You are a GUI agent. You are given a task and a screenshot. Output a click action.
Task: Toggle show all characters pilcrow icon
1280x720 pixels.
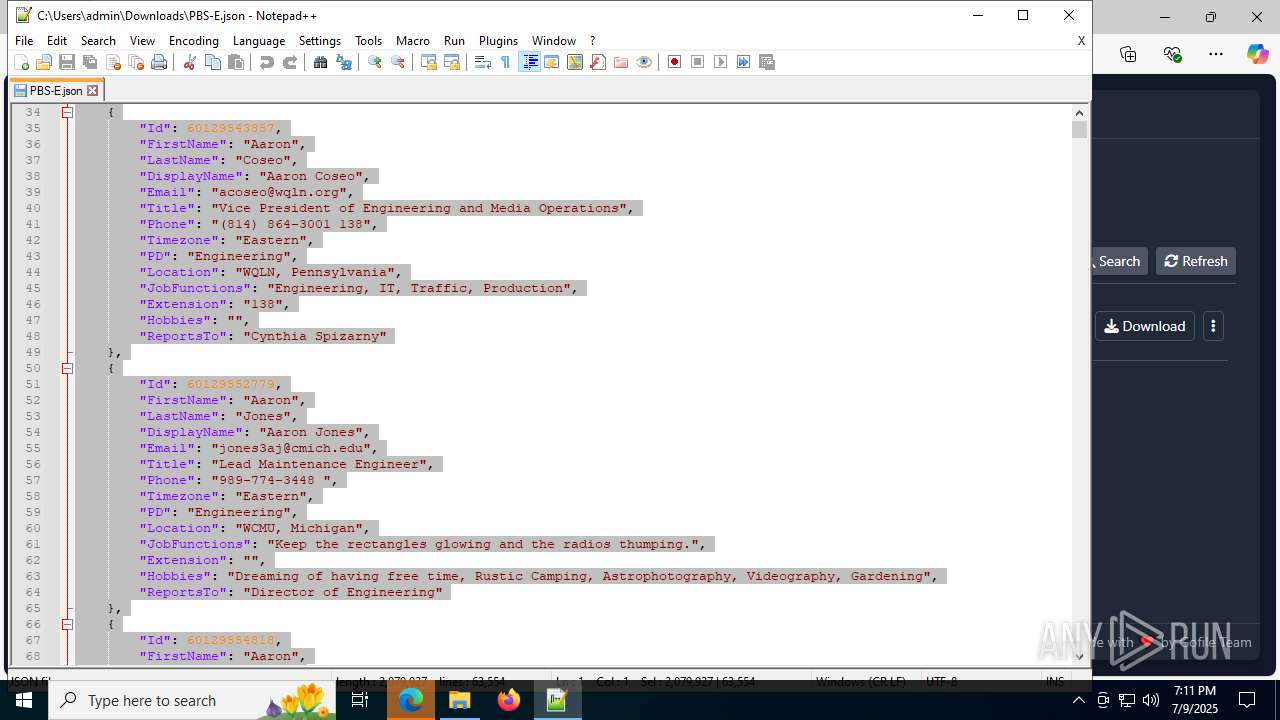click(x=505, y=62)
